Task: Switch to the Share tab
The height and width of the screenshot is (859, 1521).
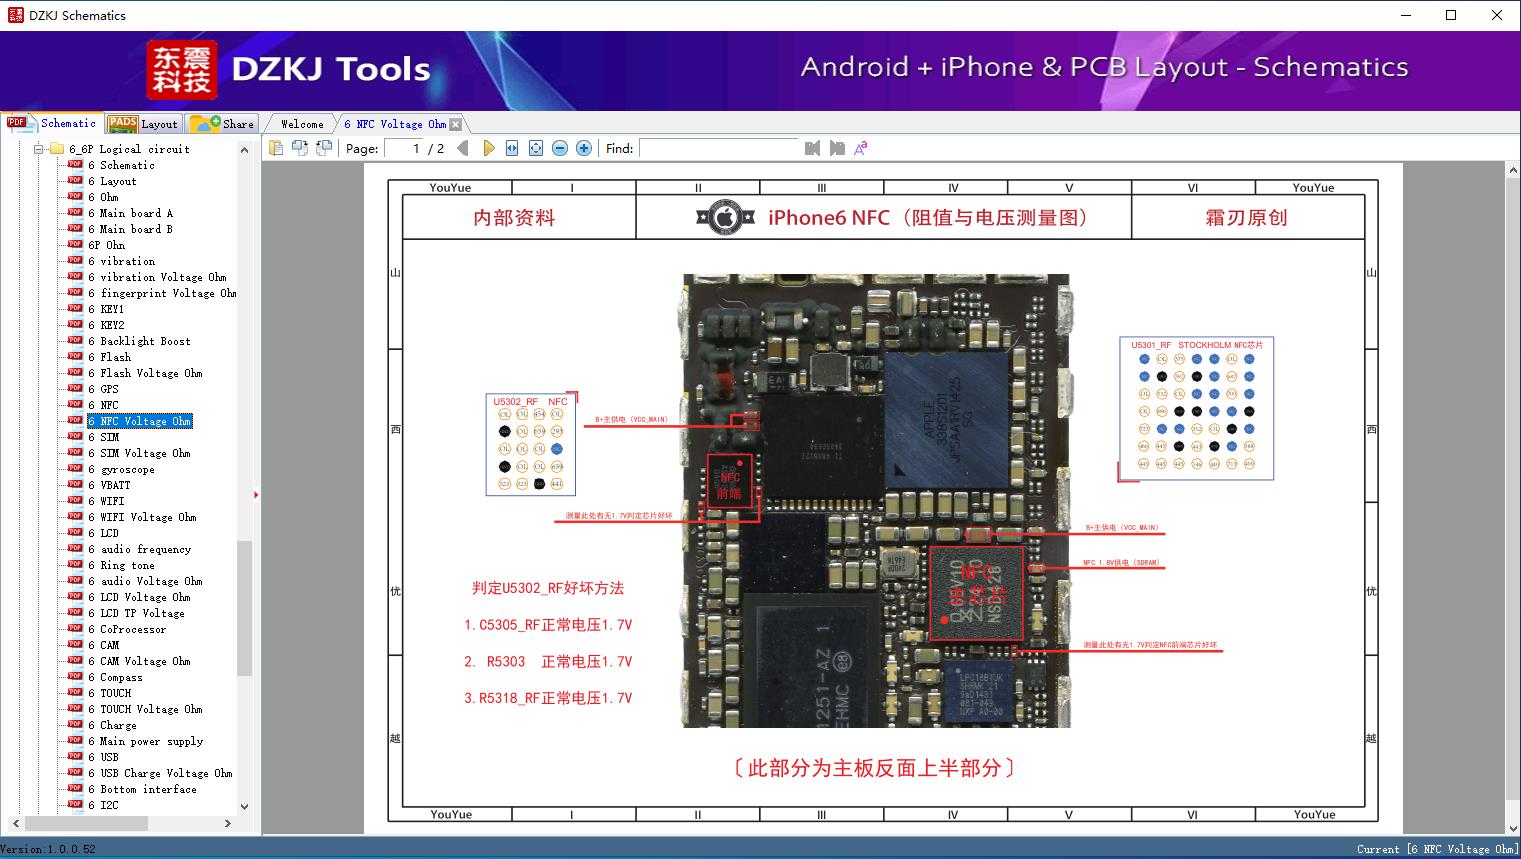Action: [x=222, y=124]
